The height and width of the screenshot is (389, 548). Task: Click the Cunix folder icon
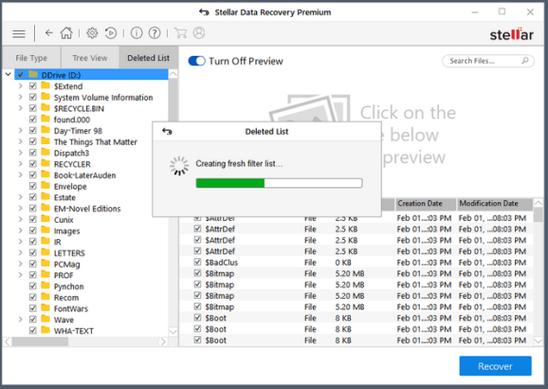click(45, 219)
